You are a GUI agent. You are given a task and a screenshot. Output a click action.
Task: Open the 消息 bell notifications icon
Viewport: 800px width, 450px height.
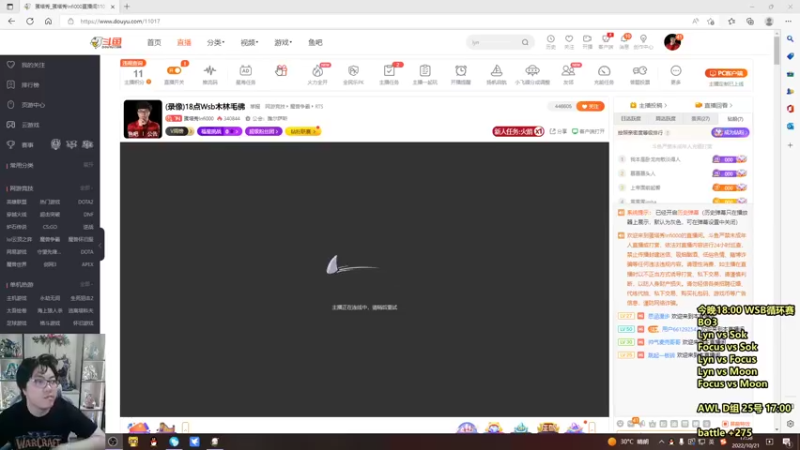[x=624, y=39]
